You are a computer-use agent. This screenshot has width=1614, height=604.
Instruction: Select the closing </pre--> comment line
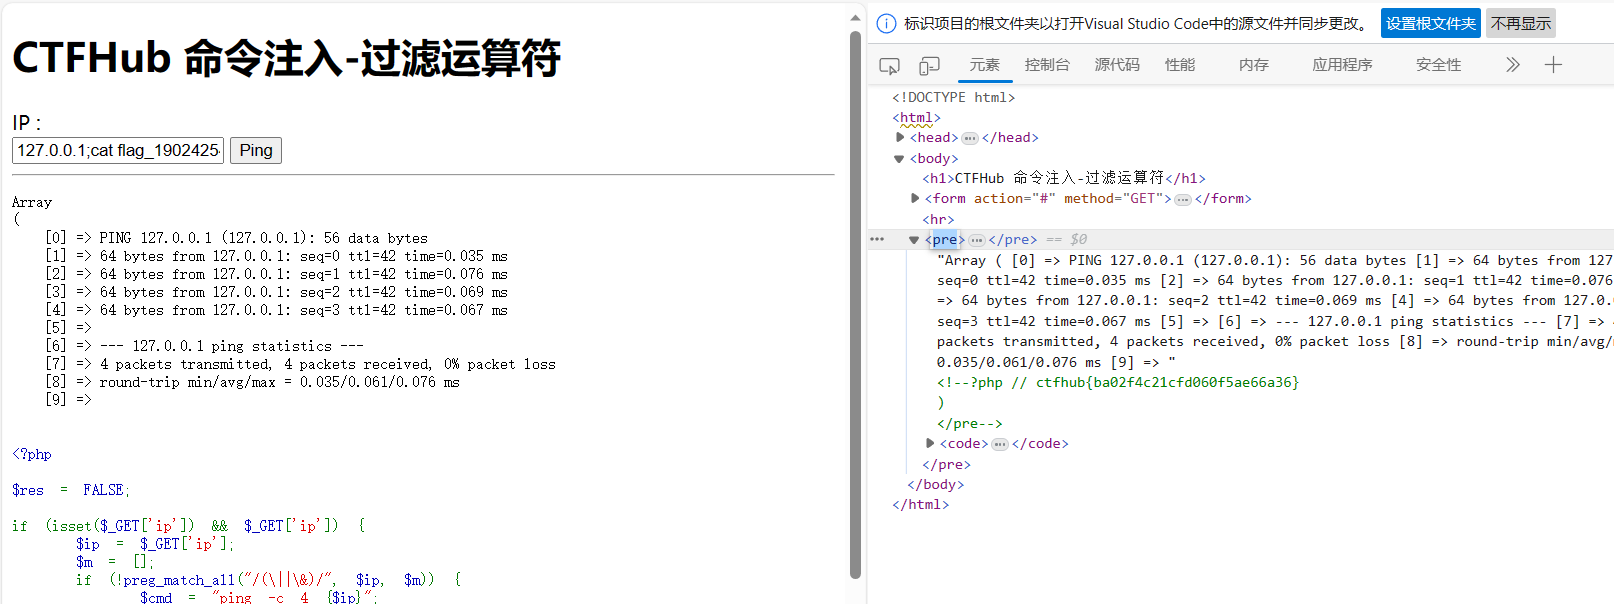coord(969,424)
